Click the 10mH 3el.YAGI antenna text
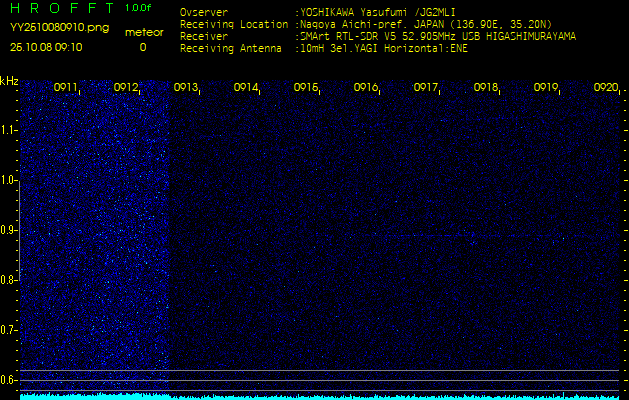Viewport: 629px width, 400px height. (x=384, y=49)
